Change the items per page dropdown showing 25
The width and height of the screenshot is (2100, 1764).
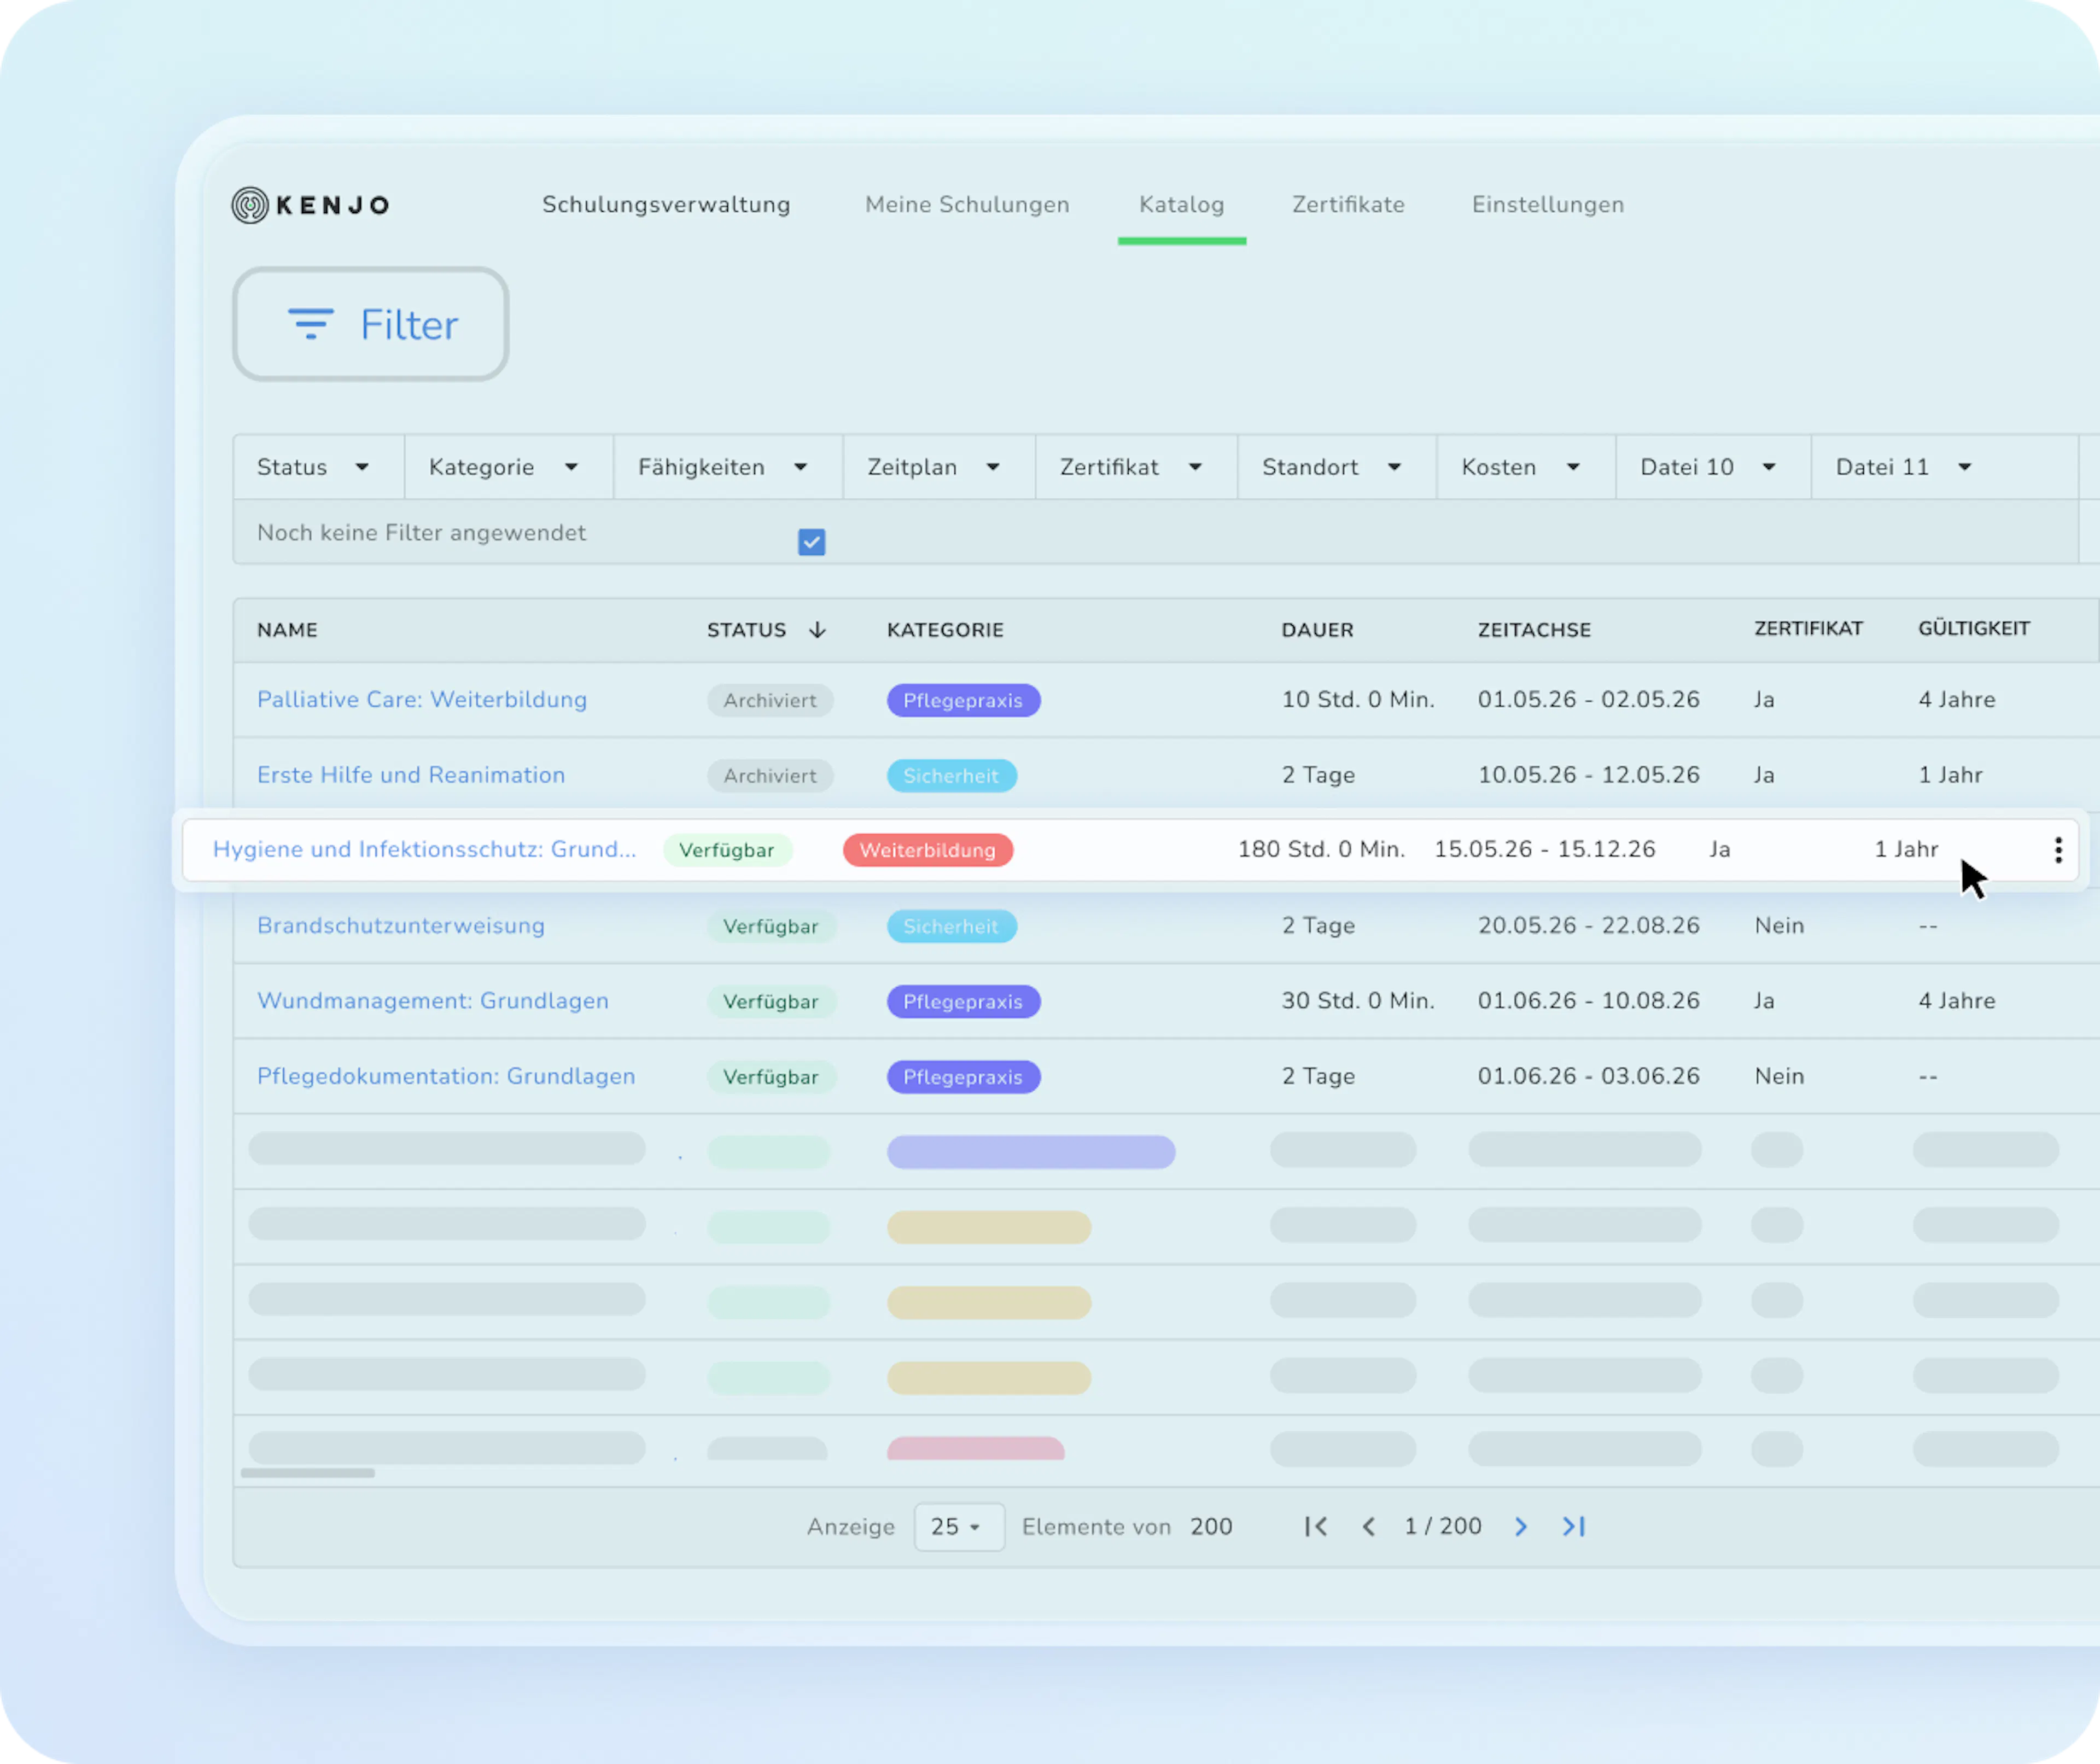[x=959, y=1526]
